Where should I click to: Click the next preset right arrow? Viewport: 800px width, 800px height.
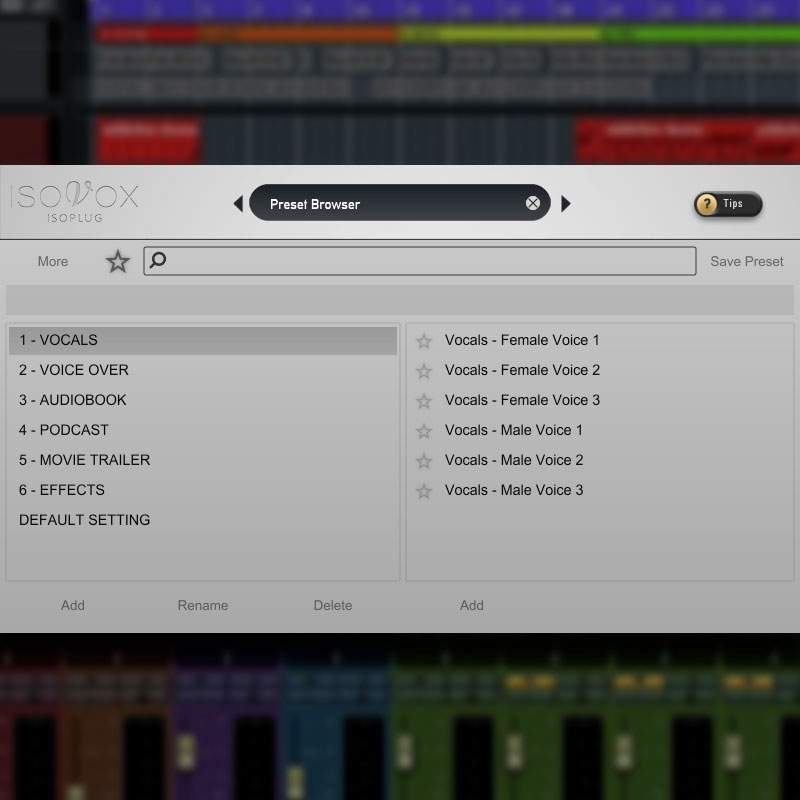pyautogui.click(x=565, y=204)
